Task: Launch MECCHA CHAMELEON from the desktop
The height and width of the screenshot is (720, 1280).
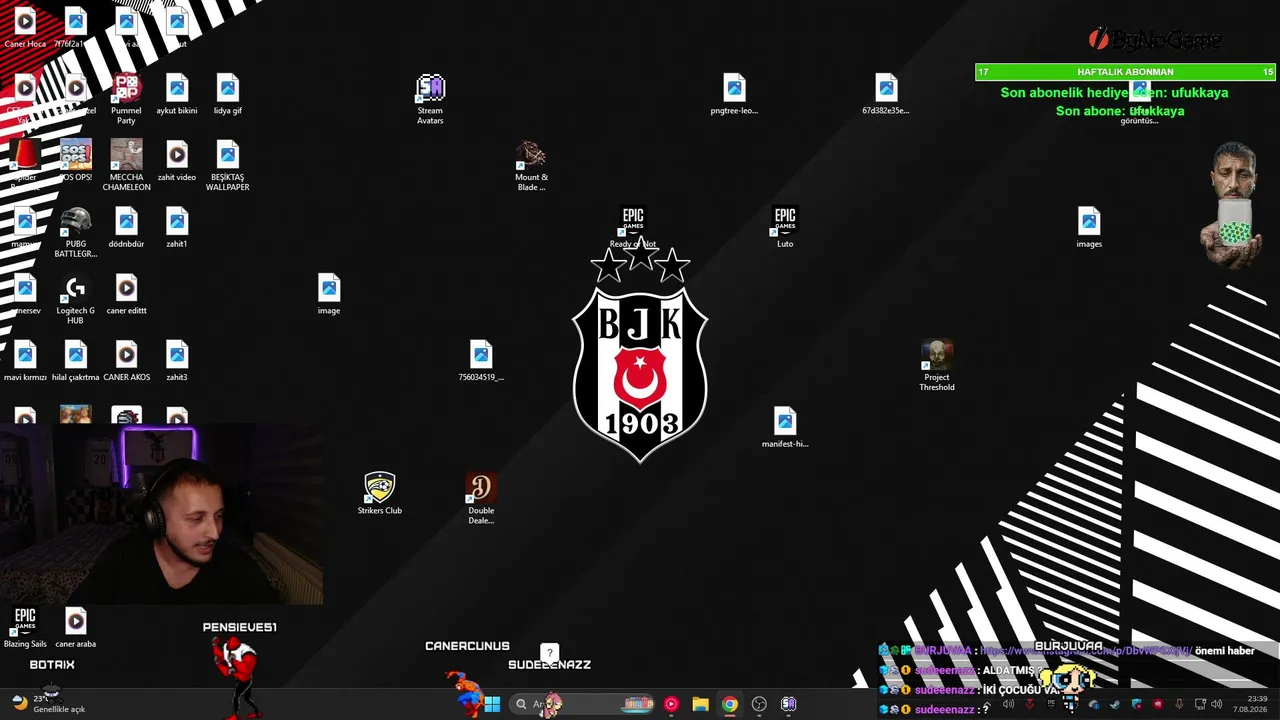Action: 126,166
